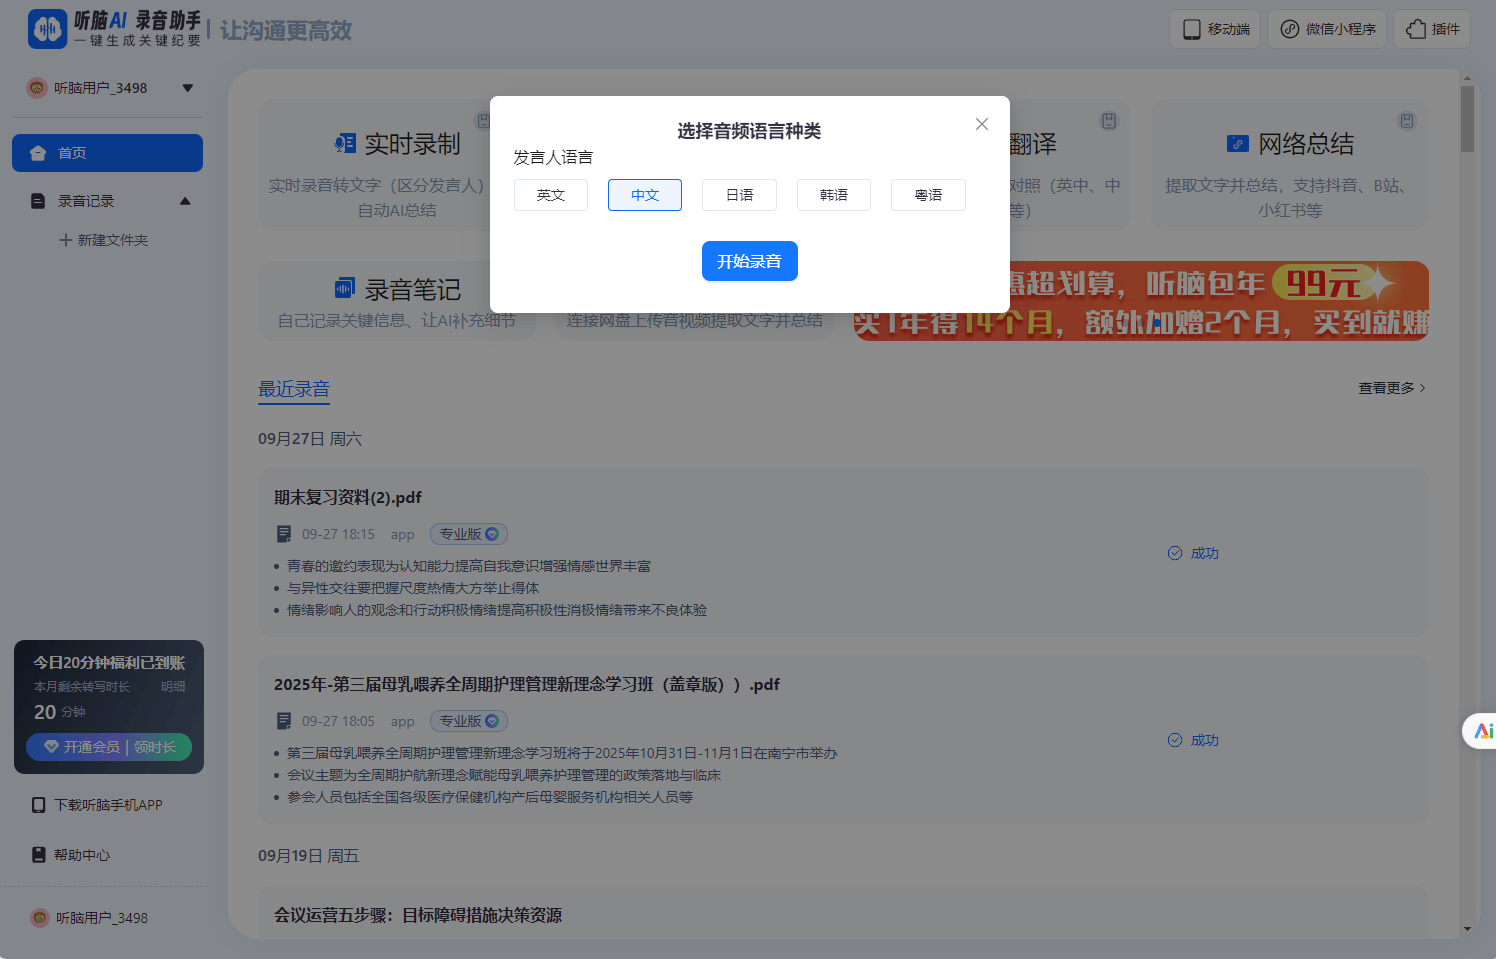The height and width of the screenshot is (959, 1496).
Task: Click the 新建文件夹 plus icon
Action: click(65, 240)
